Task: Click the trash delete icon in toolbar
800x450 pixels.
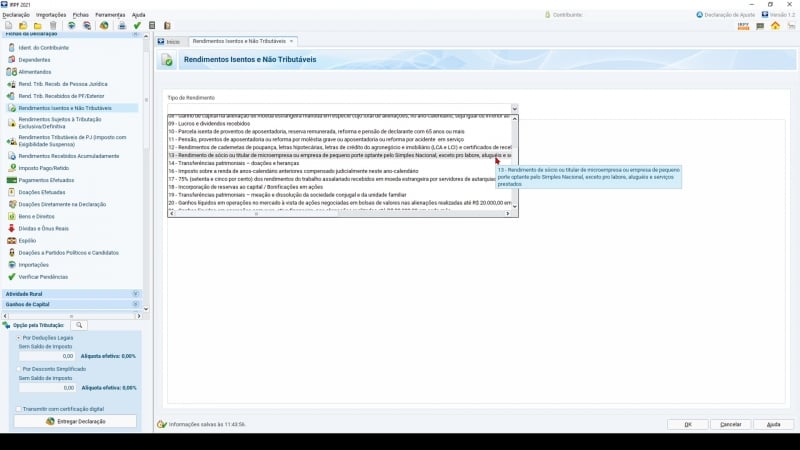Action: pos(53,26)
